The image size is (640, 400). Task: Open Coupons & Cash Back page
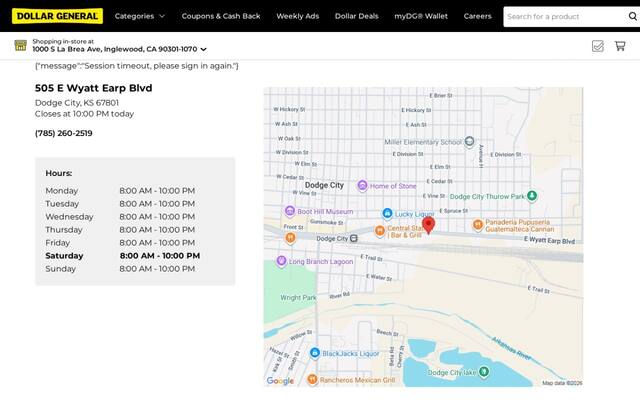221,16
